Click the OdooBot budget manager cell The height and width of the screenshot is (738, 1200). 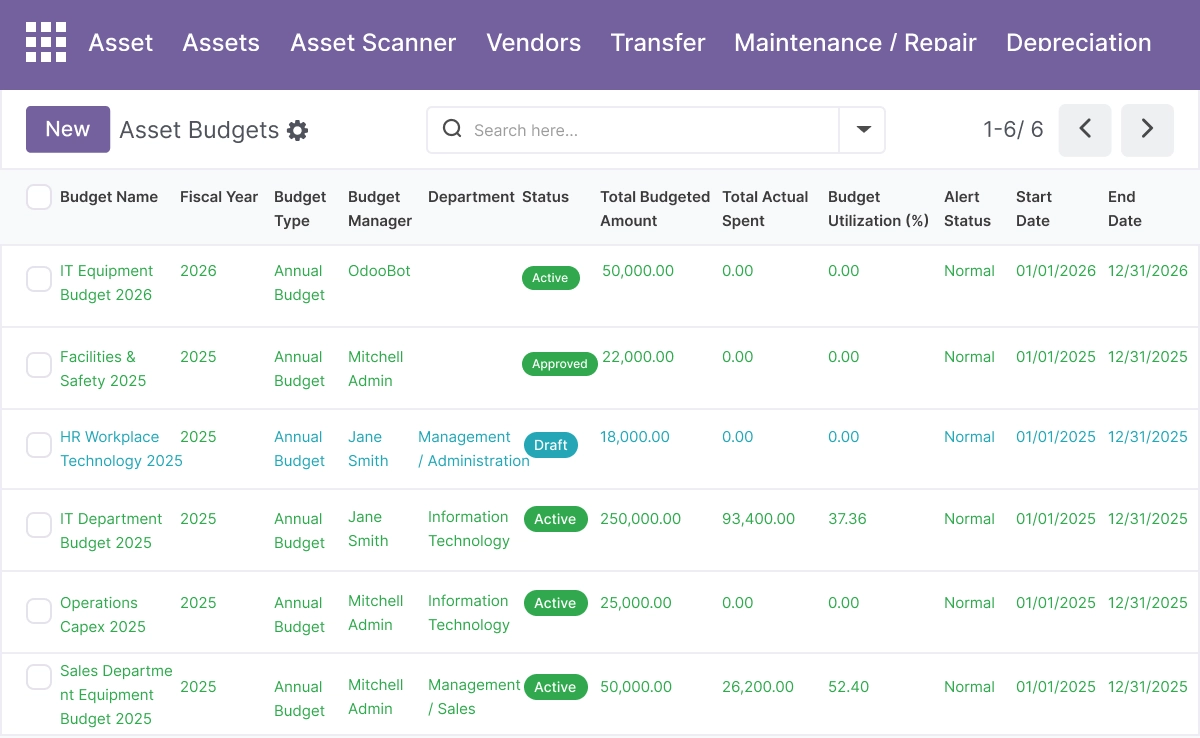(379, 271)
